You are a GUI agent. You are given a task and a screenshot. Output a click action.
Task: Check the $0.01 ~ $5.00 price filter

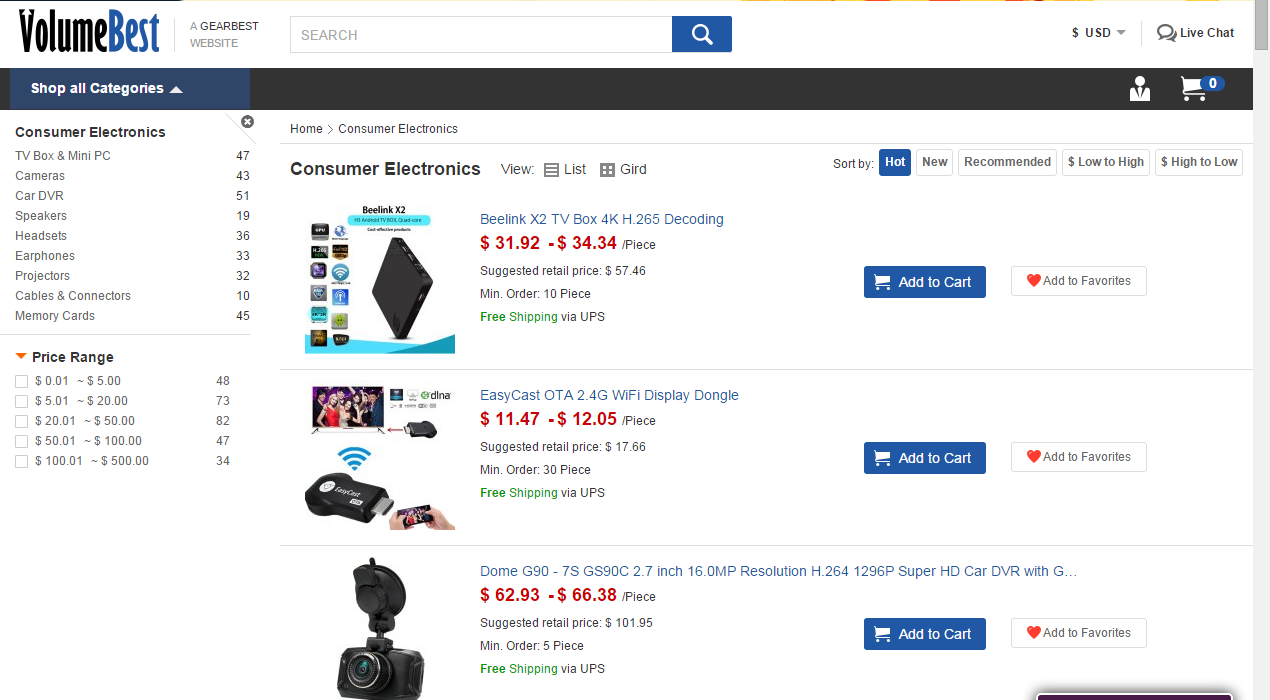[22, 381]
